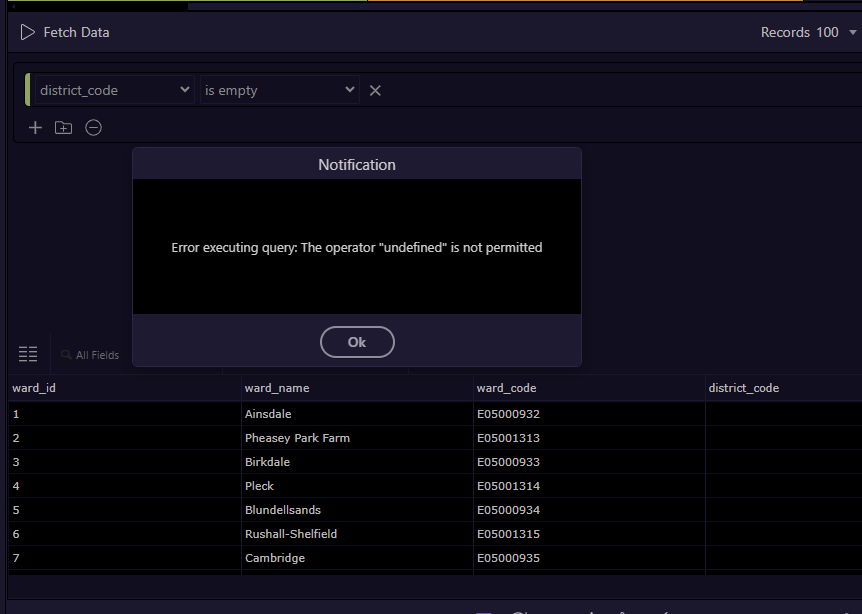Click the E05001313 ward code cell
862x614 pixels.
[508, 438]
